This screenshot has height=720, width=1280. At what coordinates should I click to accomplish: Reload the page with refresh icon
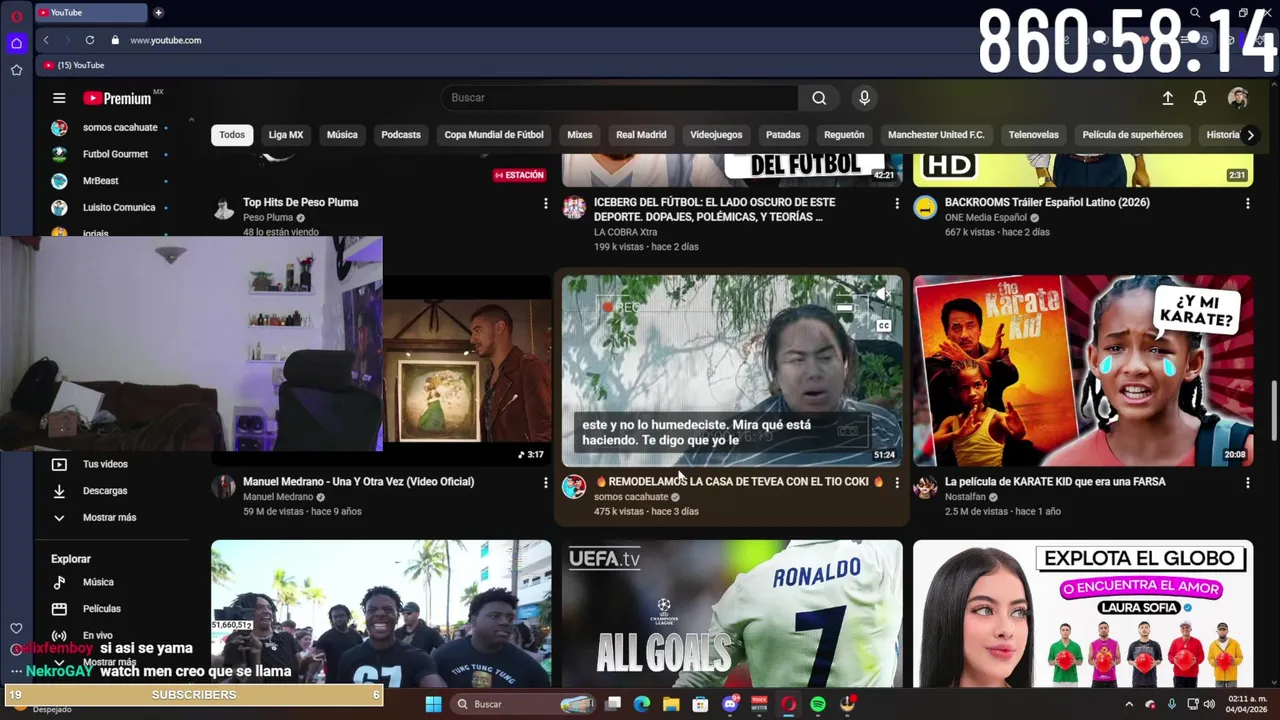point(90,40)
